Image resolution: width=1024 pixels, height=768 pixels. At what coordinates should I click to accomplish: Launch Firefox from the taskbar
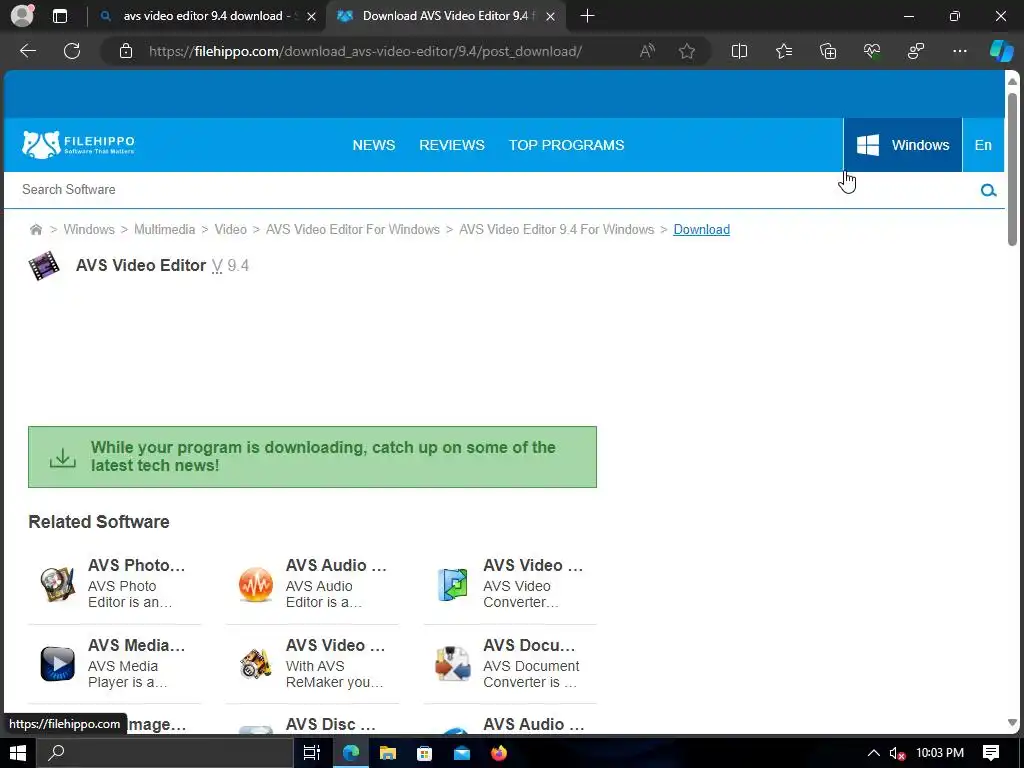[x=499, y=753]
